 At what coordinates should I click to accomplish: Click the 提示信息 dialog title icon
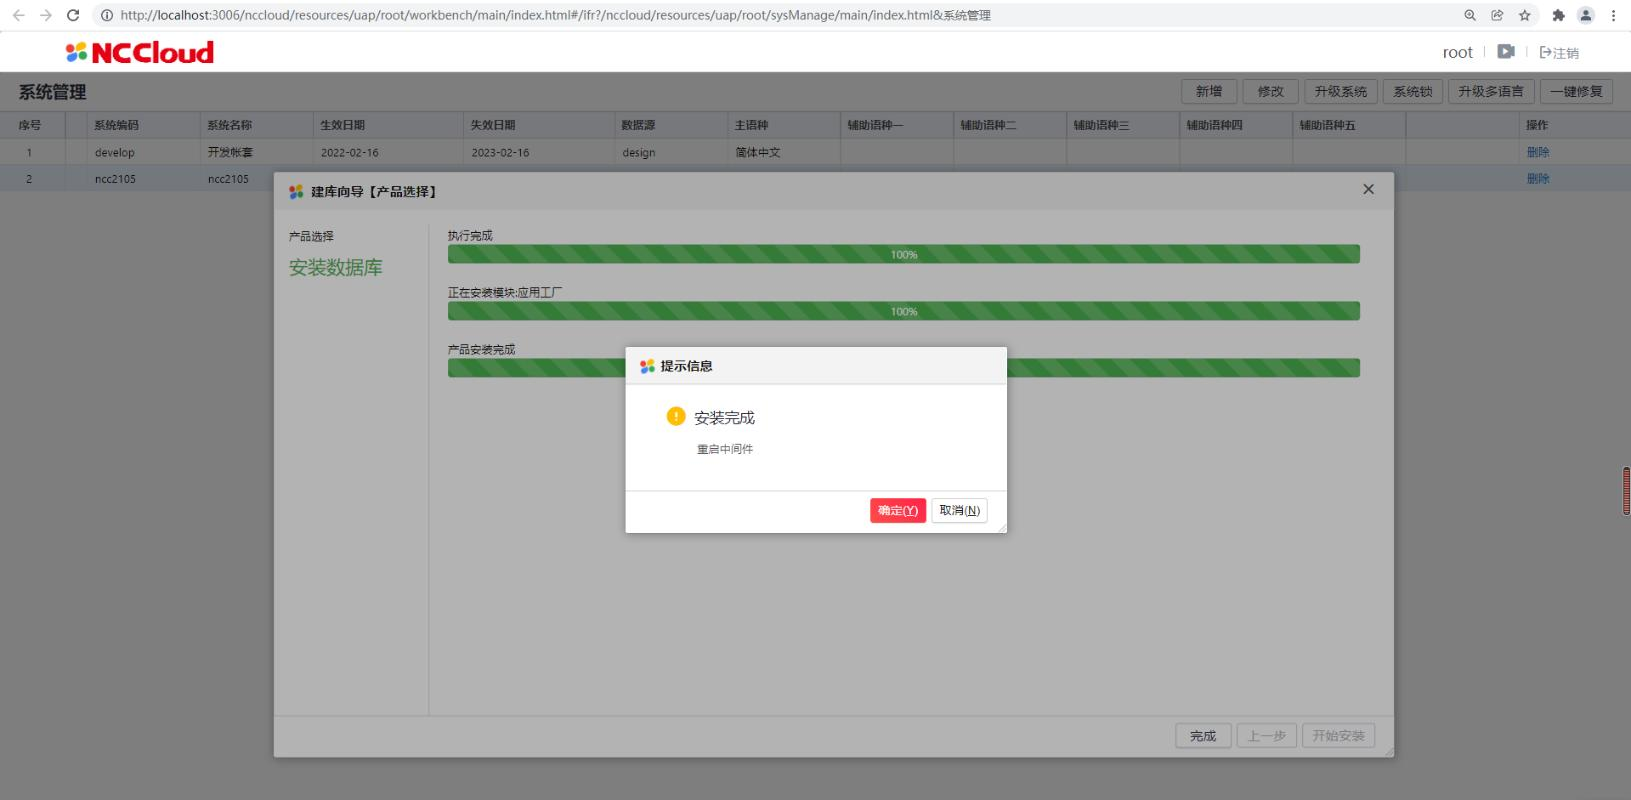point(647,366)
